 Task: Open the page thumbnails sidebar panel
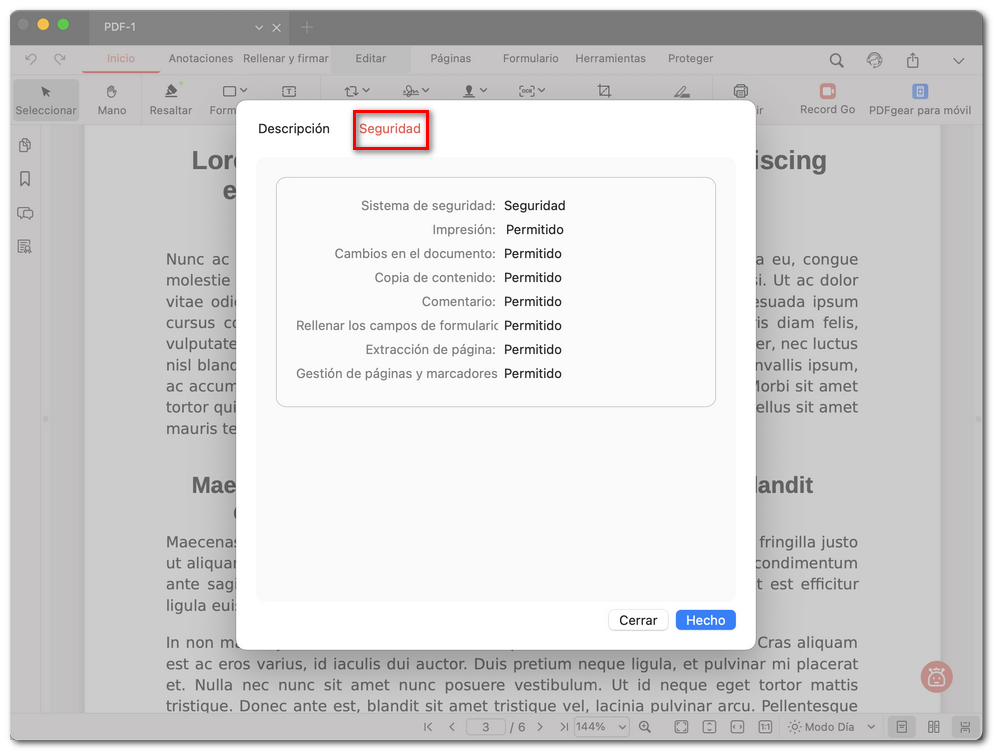(x=25, y=145)
